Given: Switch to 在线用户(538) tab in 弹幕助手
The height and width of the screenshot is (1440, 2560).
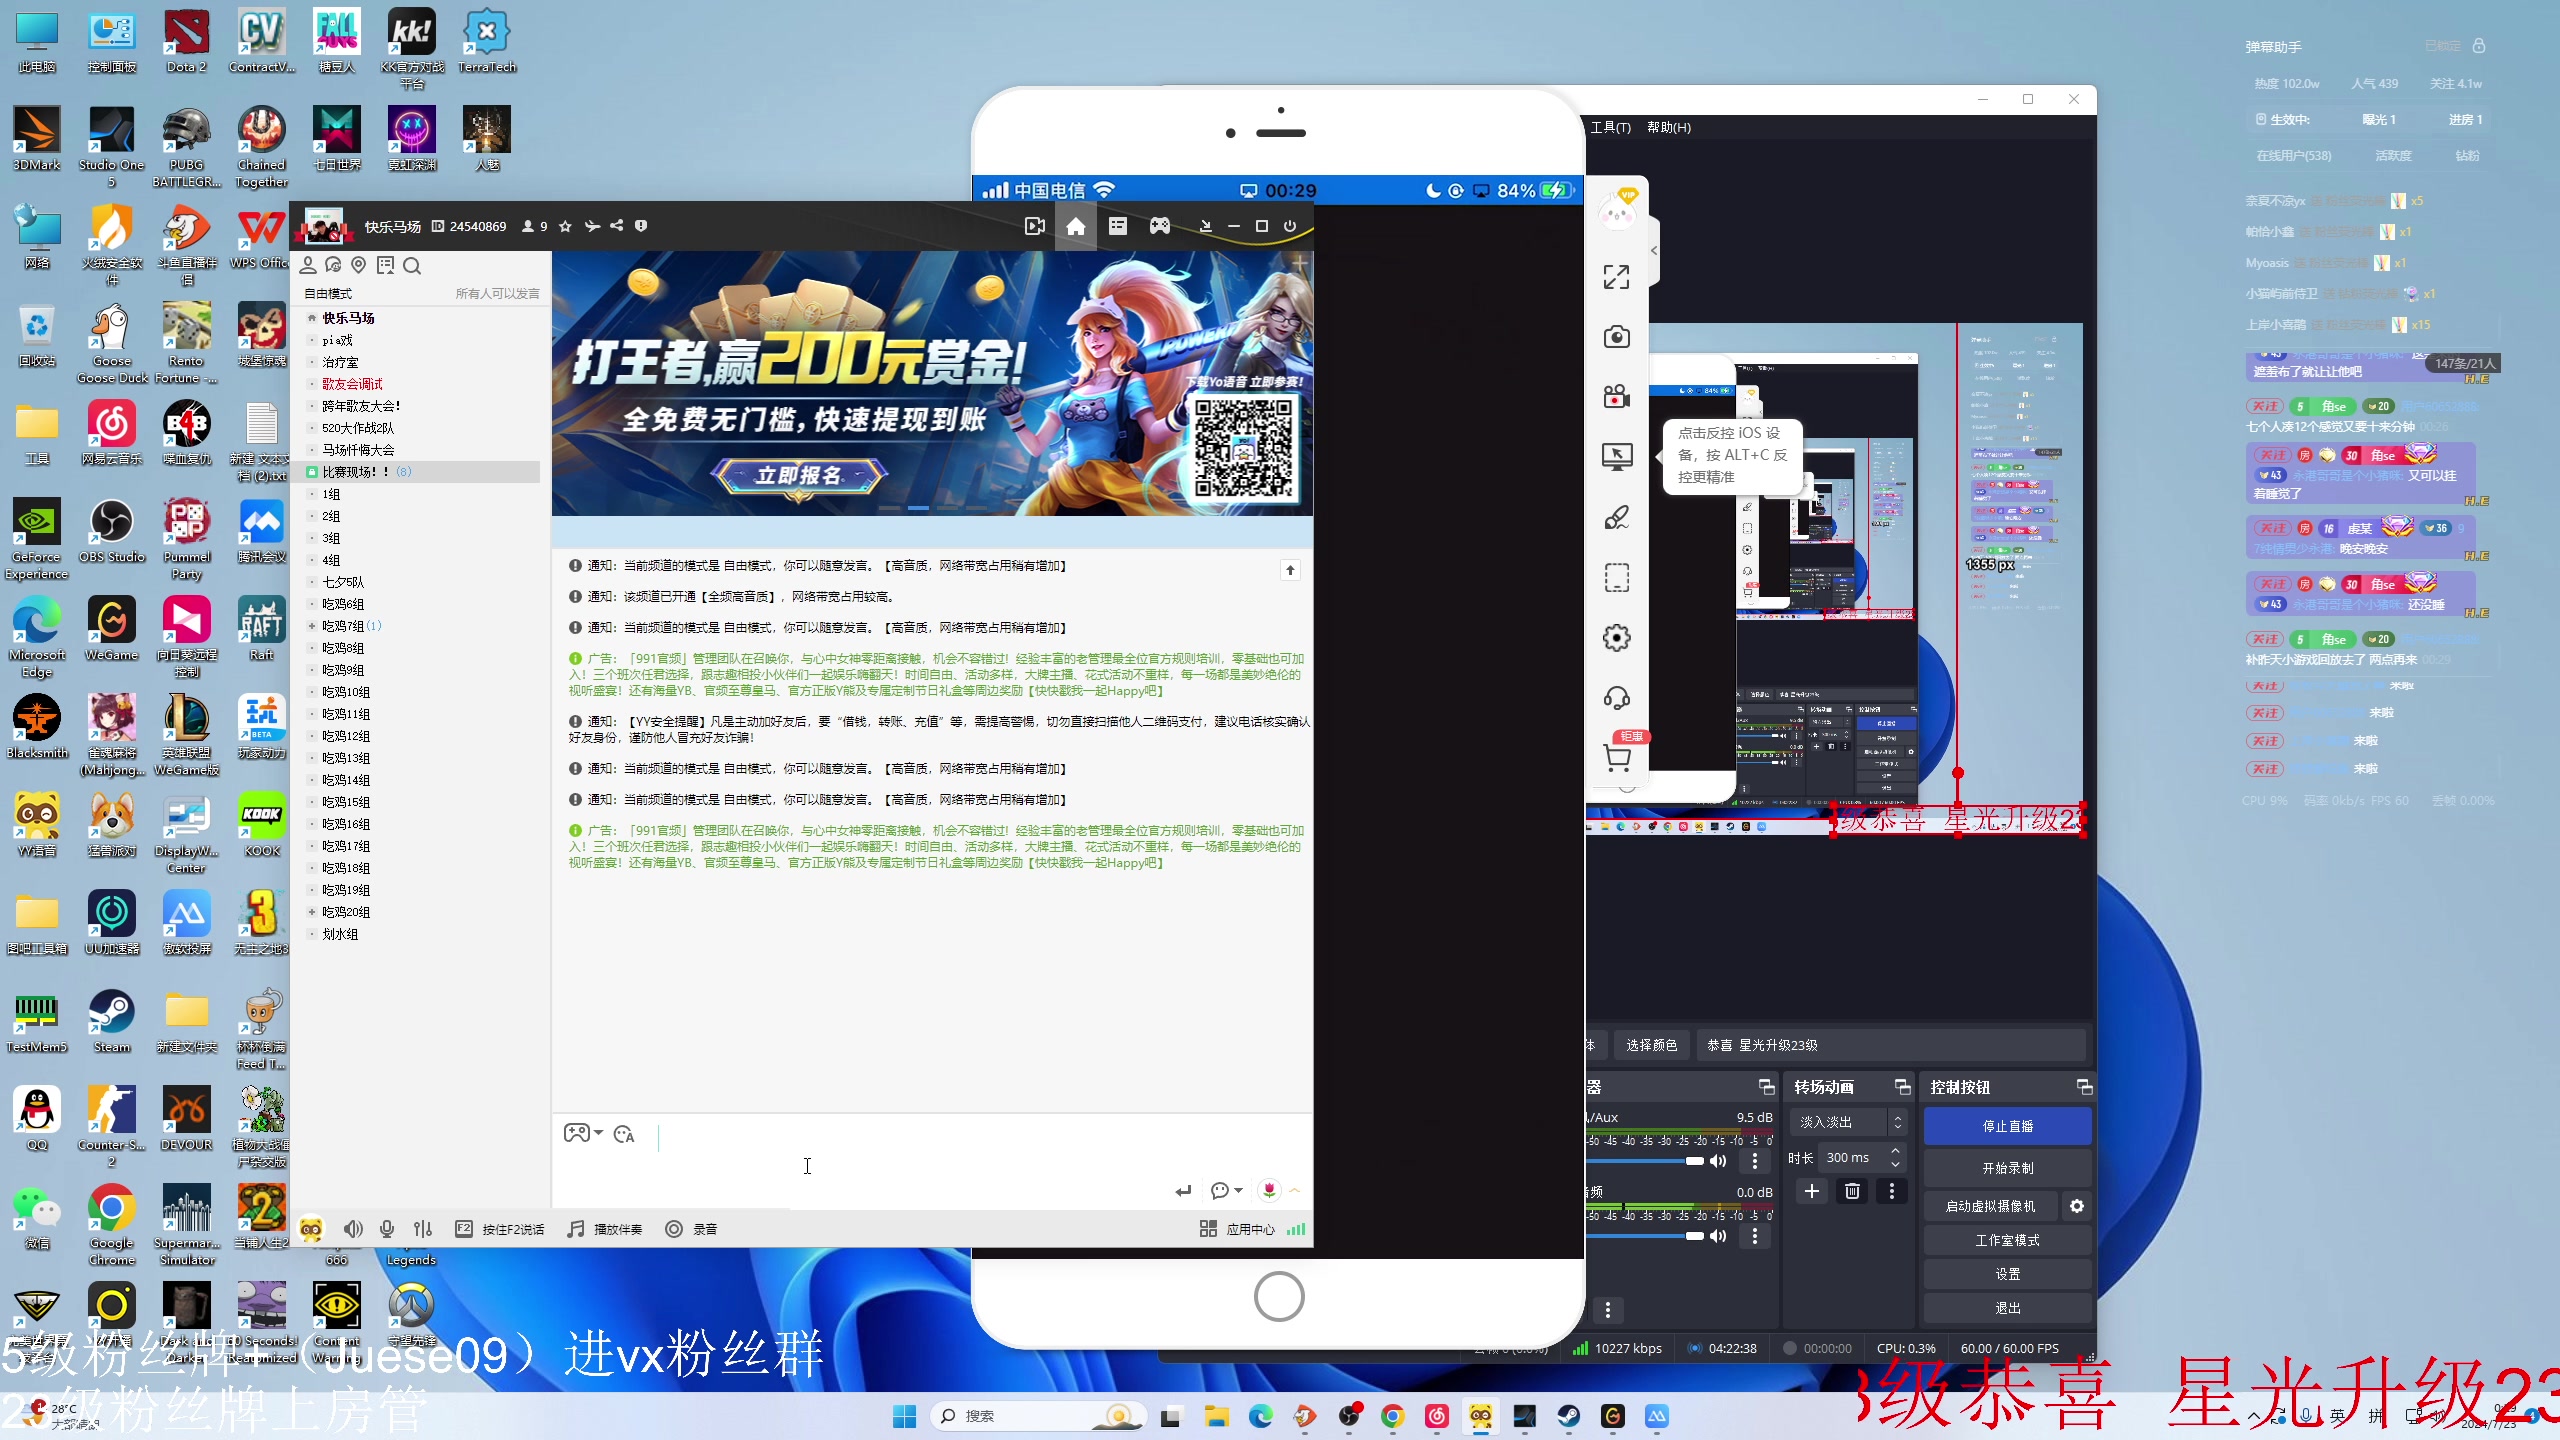Looking at the screenshot, I should pyautogui.click(x=2294, y=156).
